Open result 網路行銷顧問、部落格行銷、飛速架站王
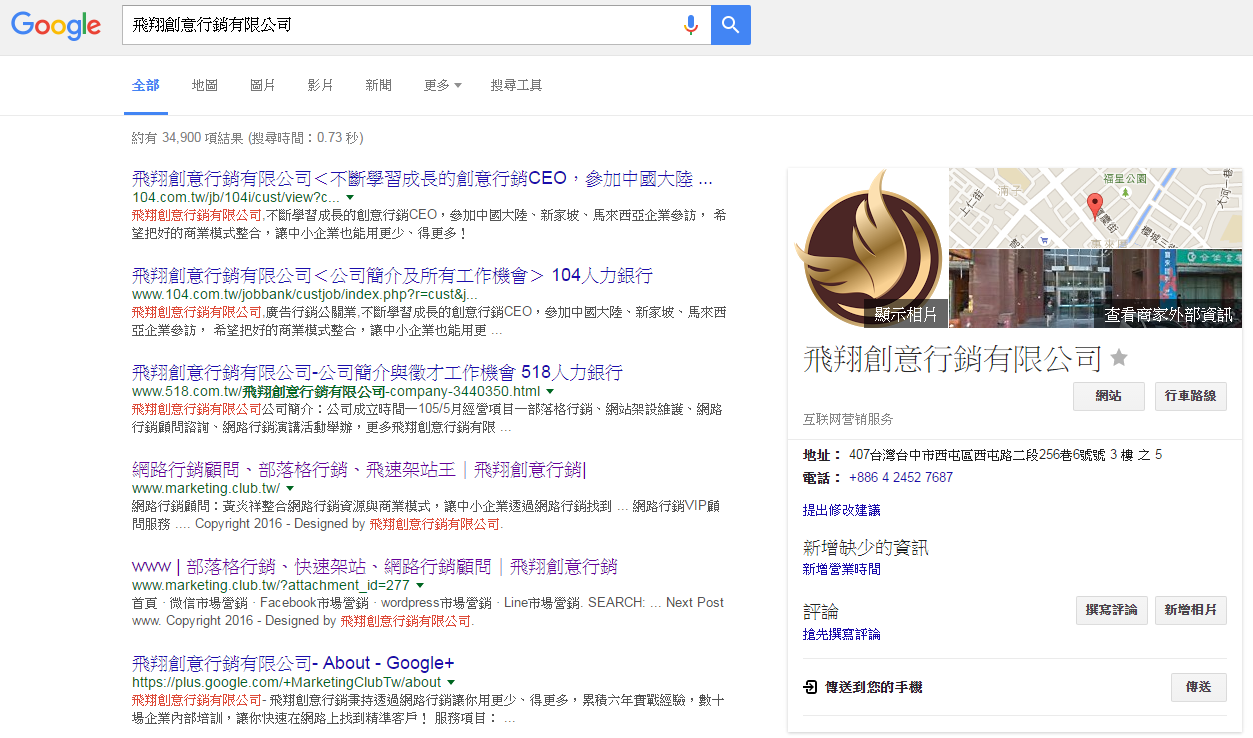 pos(360,470)
